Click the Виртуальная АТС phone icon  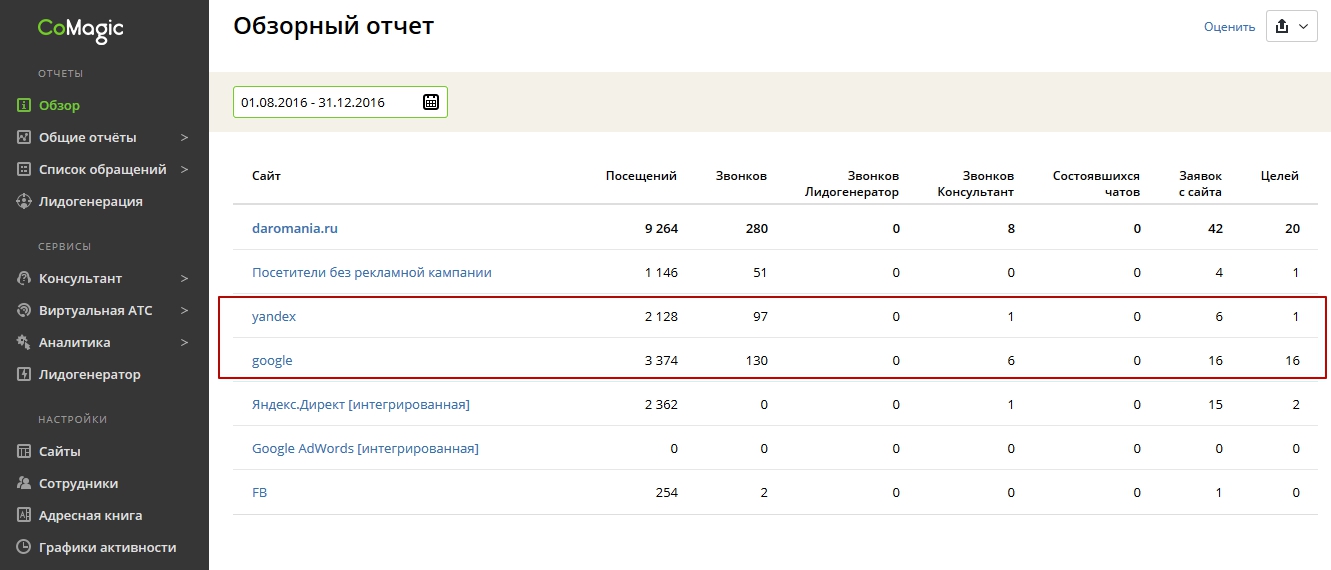pos(25,310)
